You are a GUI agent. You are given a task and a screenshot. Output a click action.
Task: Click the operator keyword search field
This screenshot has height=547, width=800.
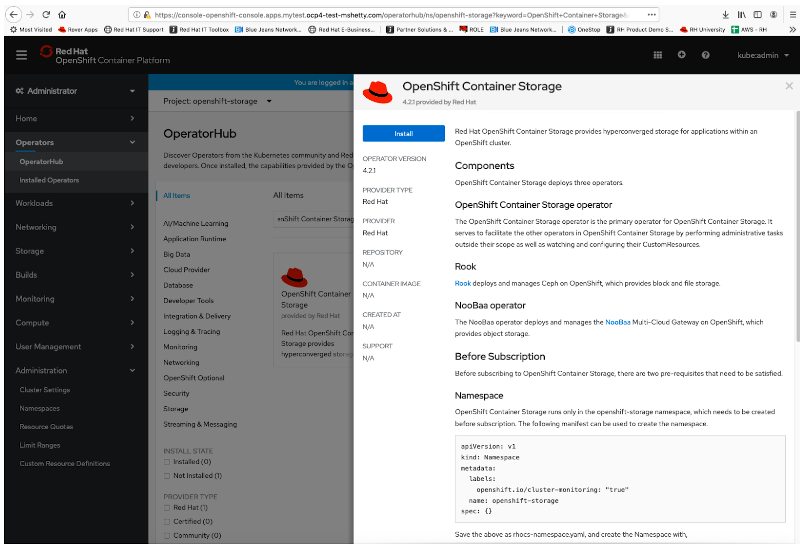(x=314, y=219)
